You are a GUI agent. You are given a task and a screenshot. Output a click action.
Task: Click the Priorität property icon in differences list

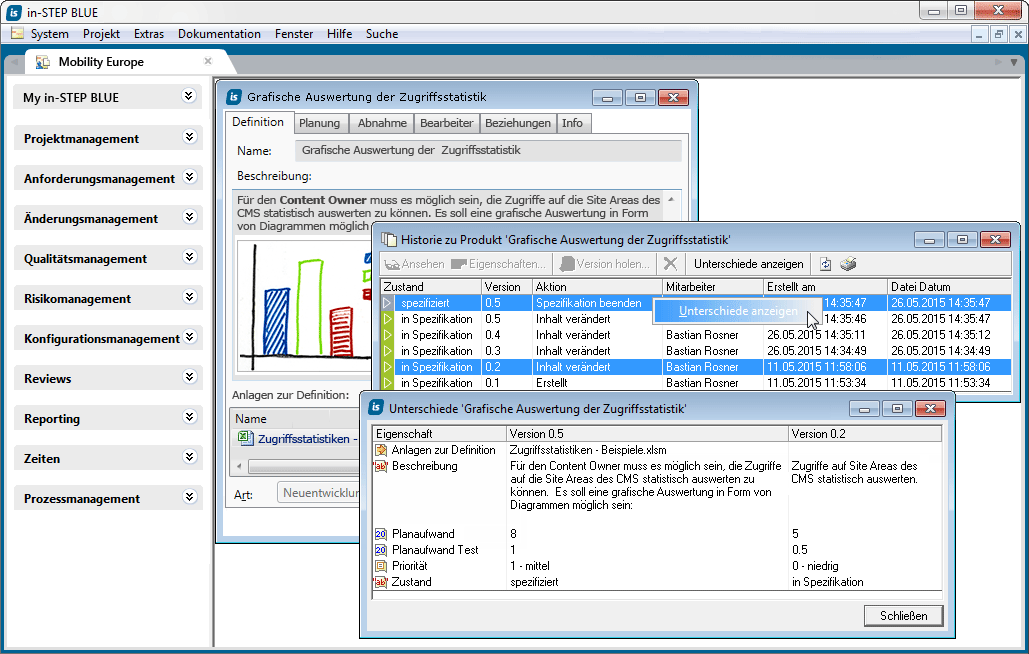(380, 565)
